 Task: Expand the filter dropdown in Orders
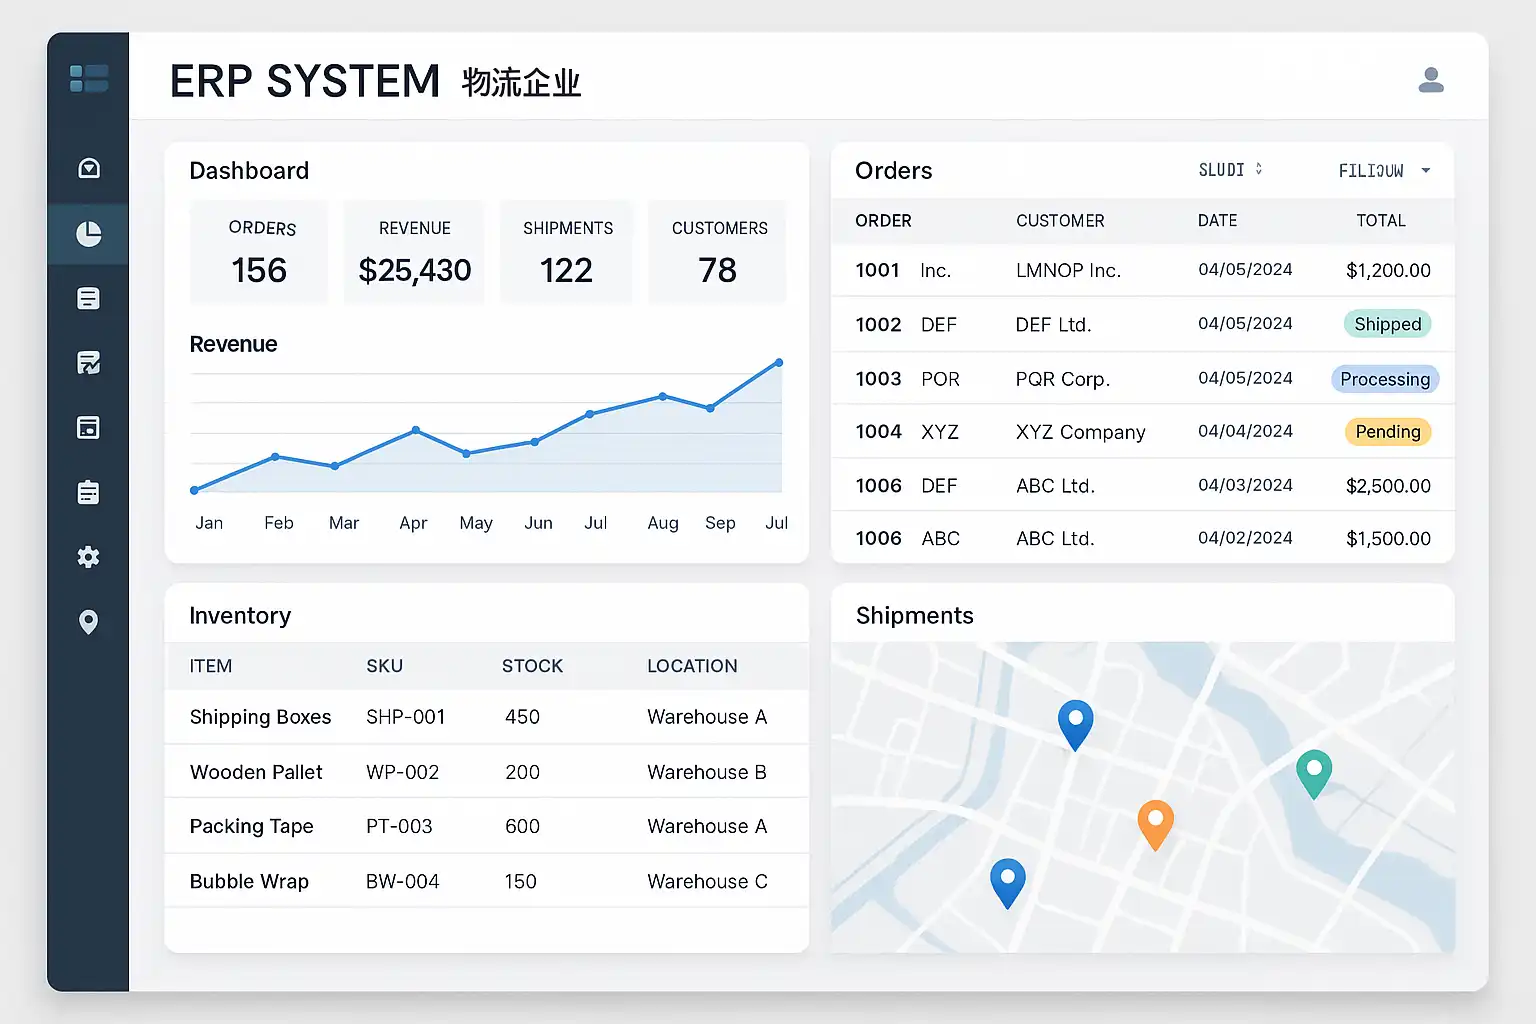(x=1425, y=171)
